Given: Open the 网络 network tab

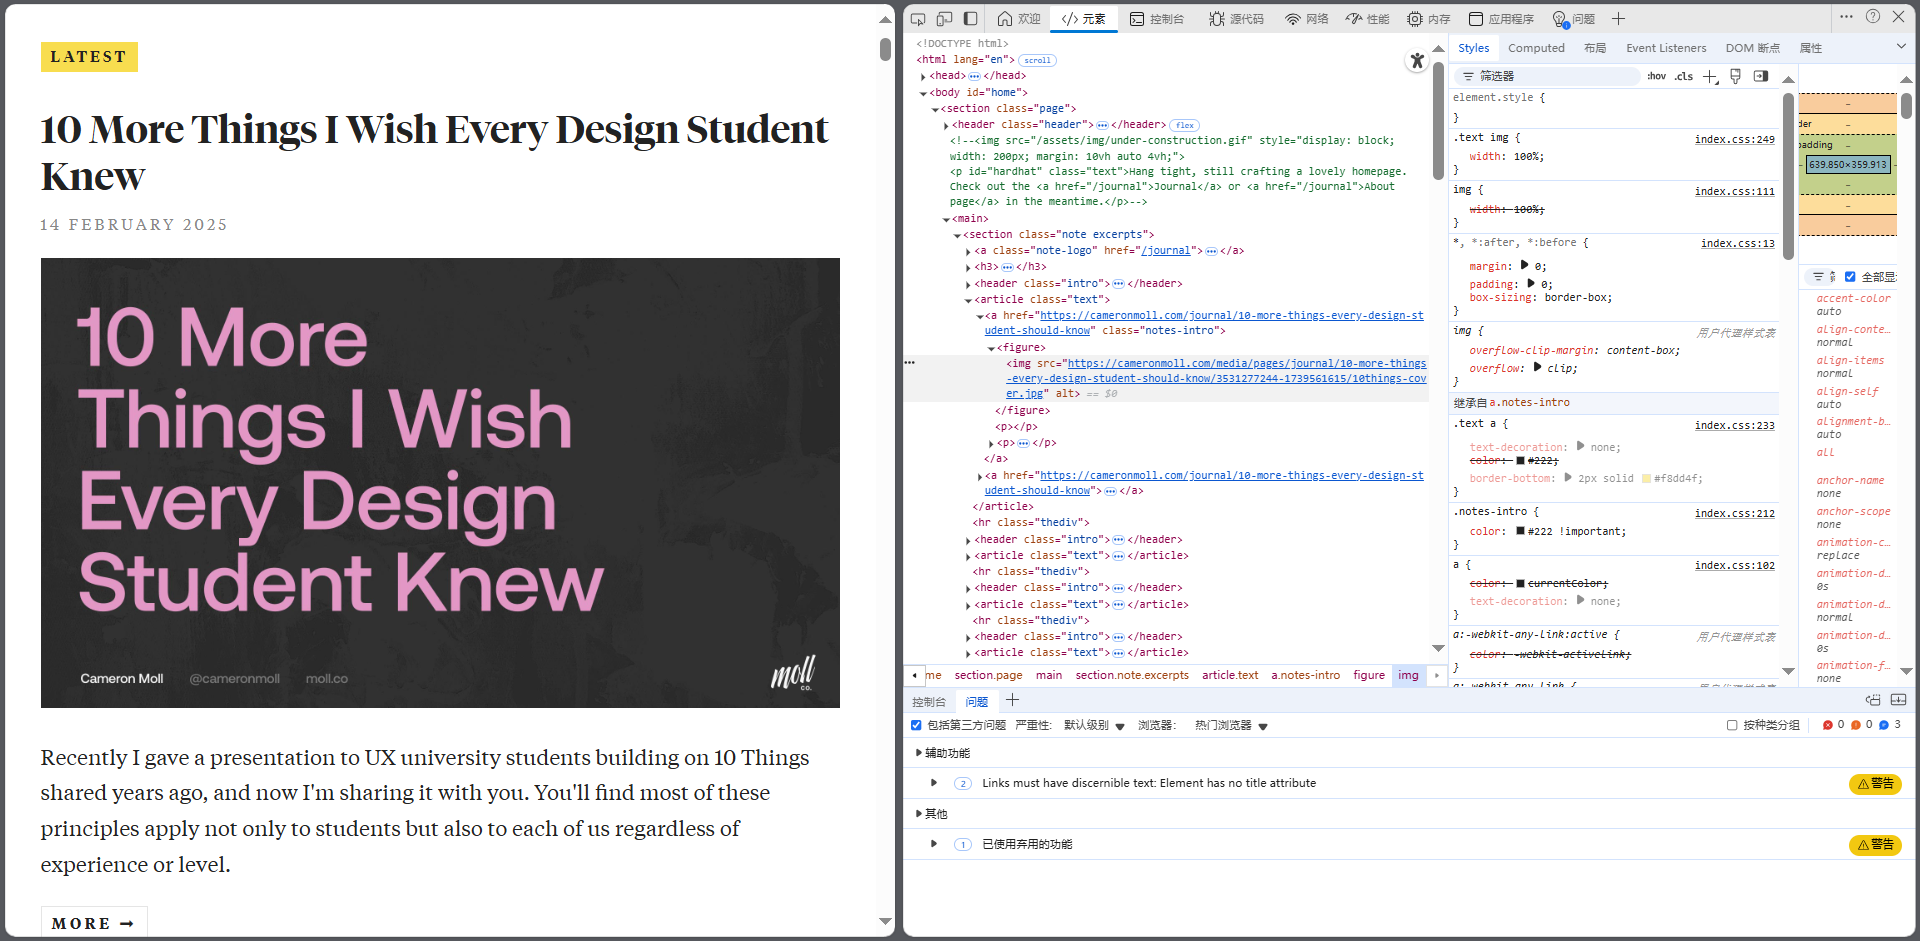Looking at the screenshot, I should click(1307, 19).
